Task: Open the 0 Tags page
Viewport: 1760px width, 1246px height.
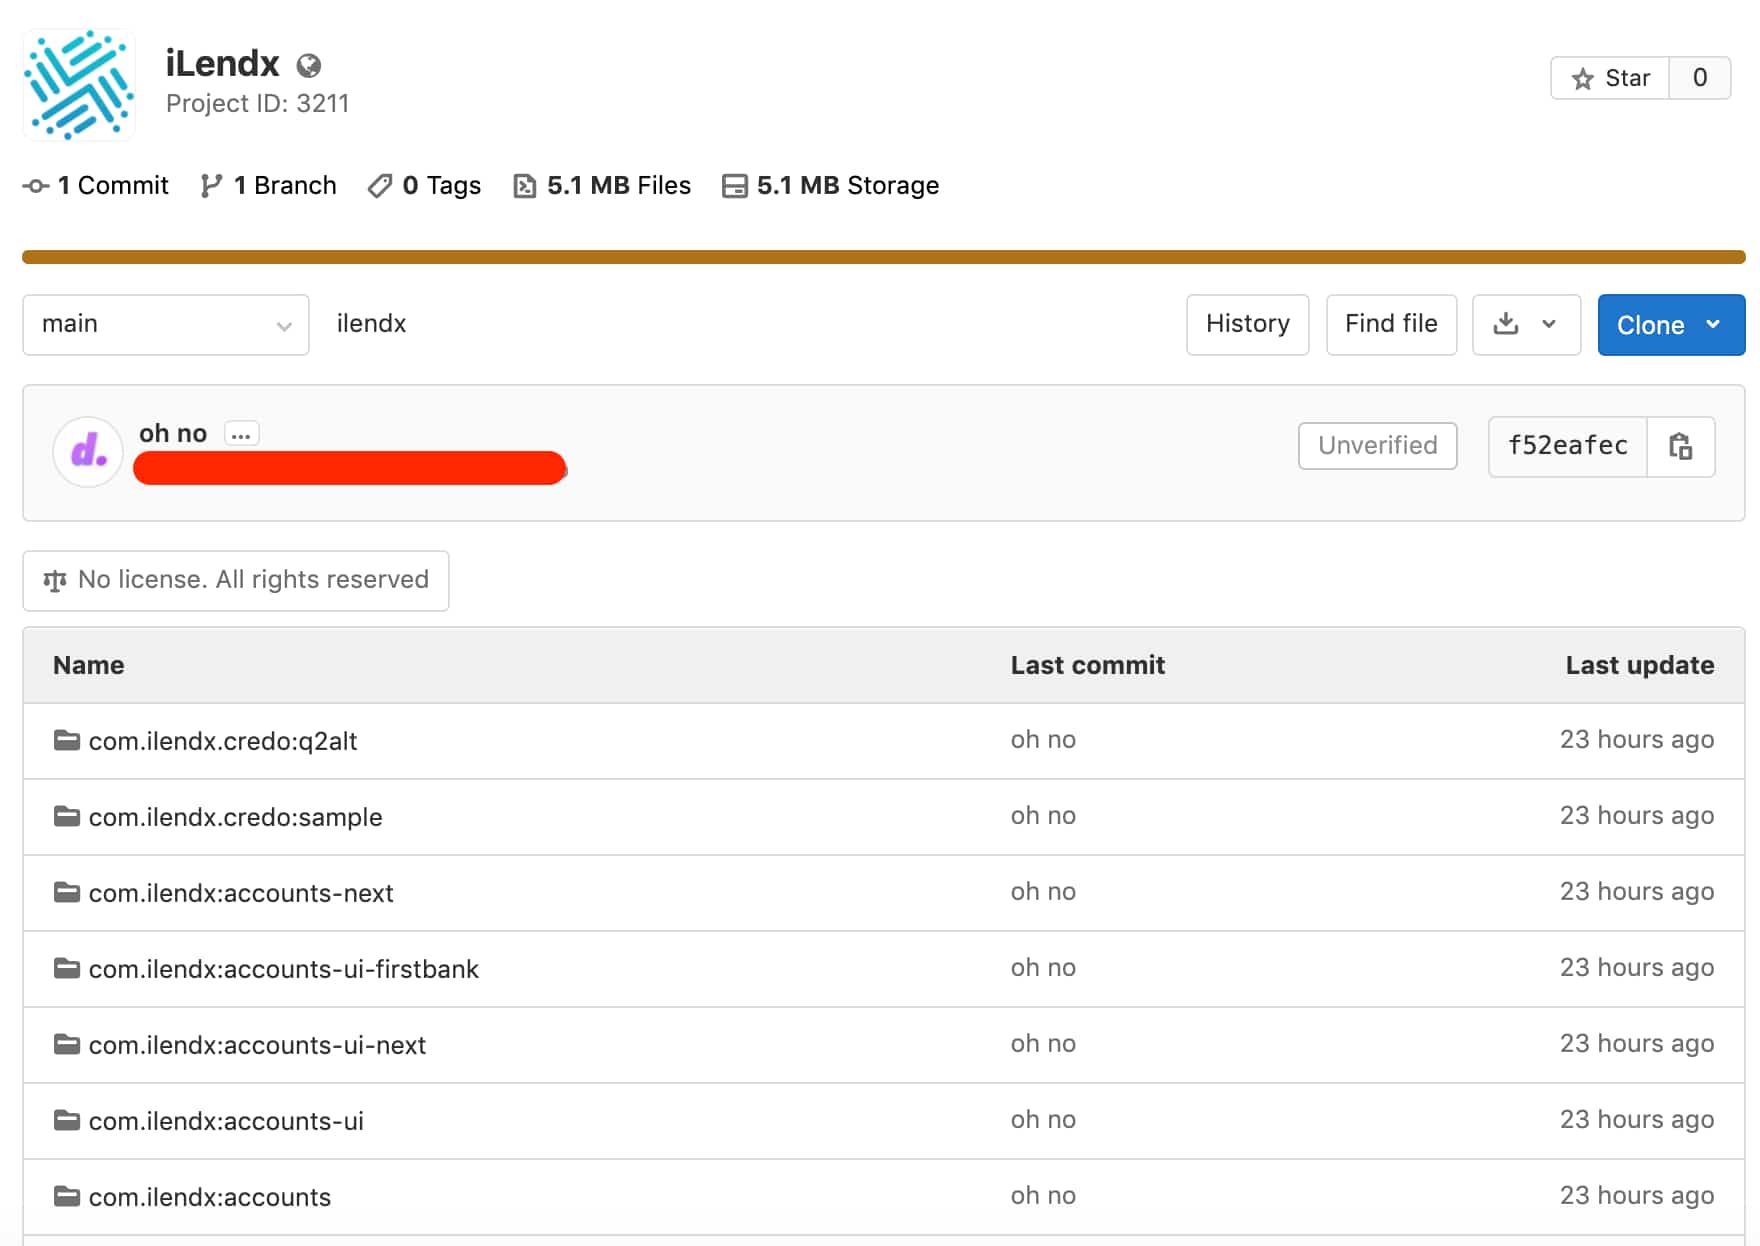Action: click(x=425, y=186)
